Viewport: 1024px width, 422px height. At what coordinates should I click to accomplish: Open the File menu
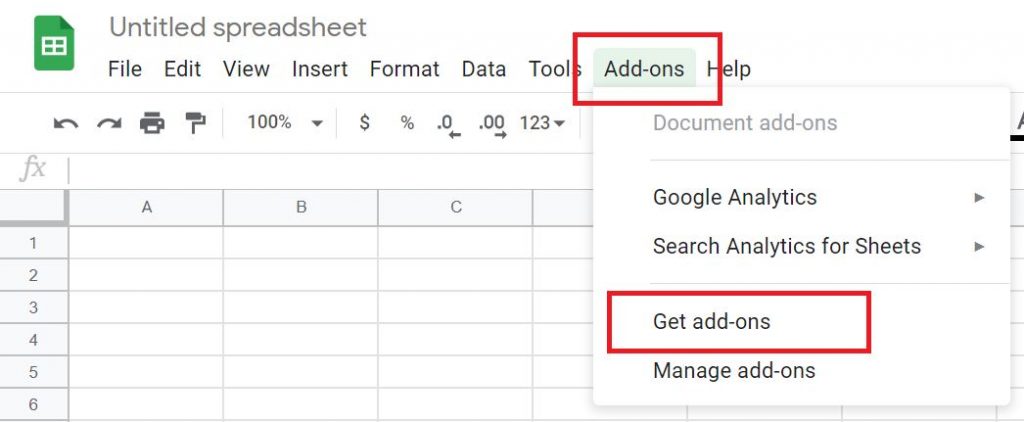point(125,69)
